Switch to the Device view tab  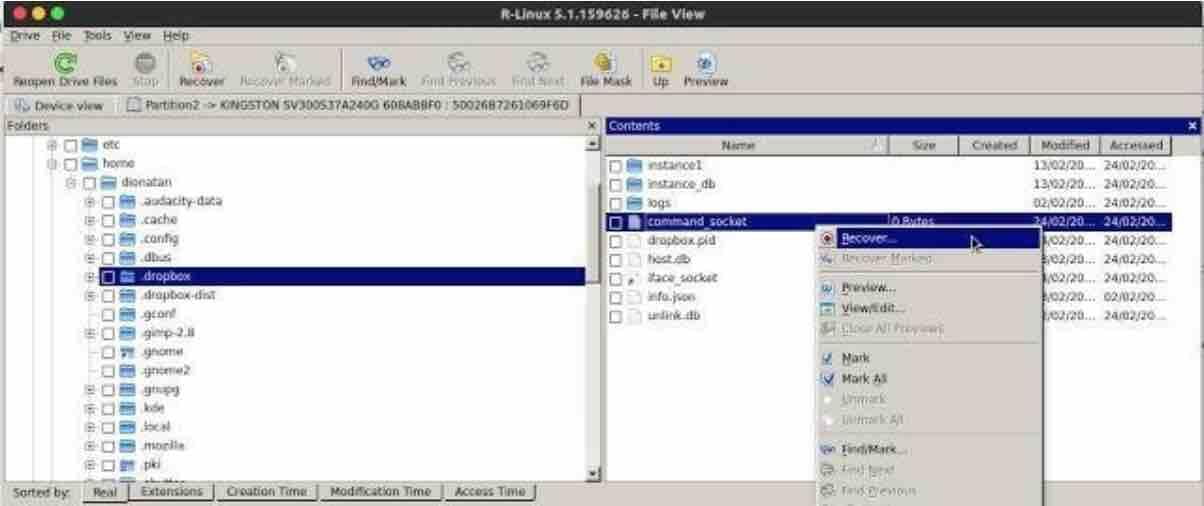coord(59,105)
